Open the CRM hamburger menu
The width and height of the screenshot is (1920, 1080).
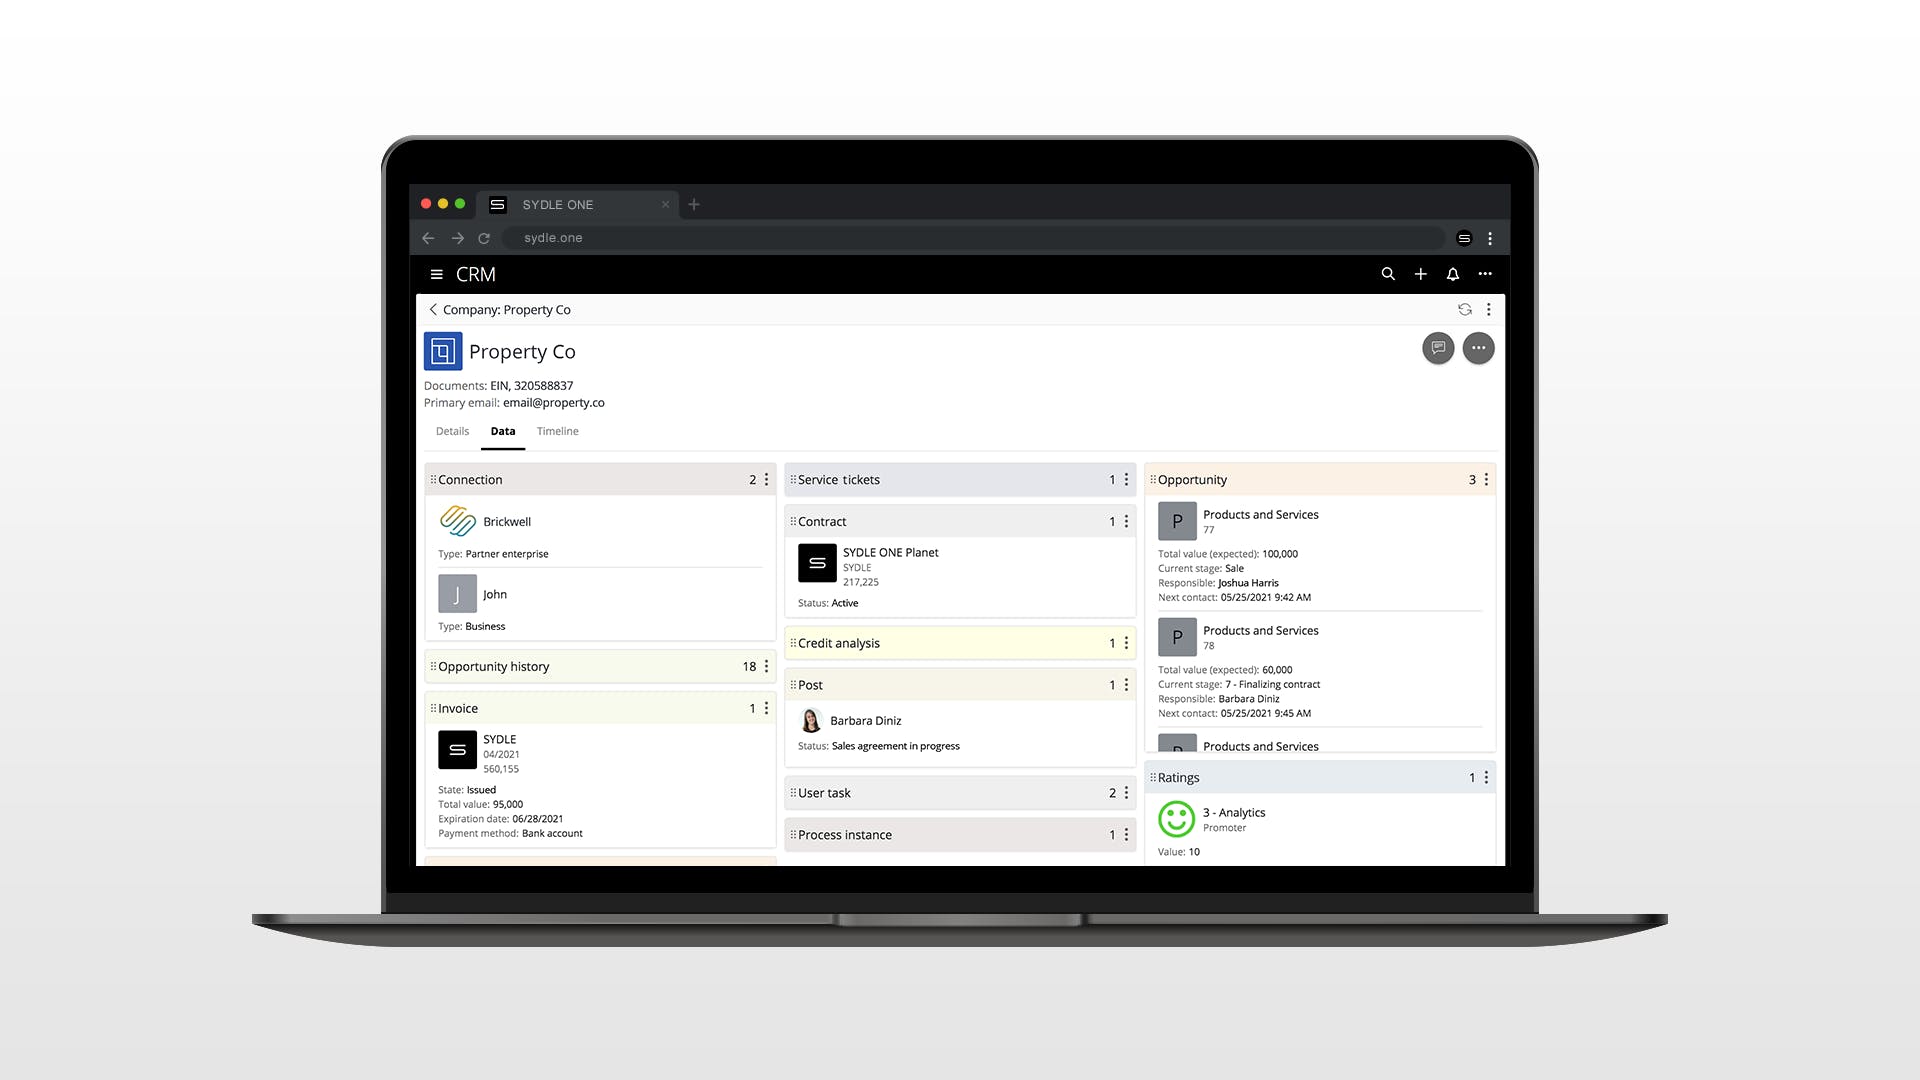[x=436, y=274]
